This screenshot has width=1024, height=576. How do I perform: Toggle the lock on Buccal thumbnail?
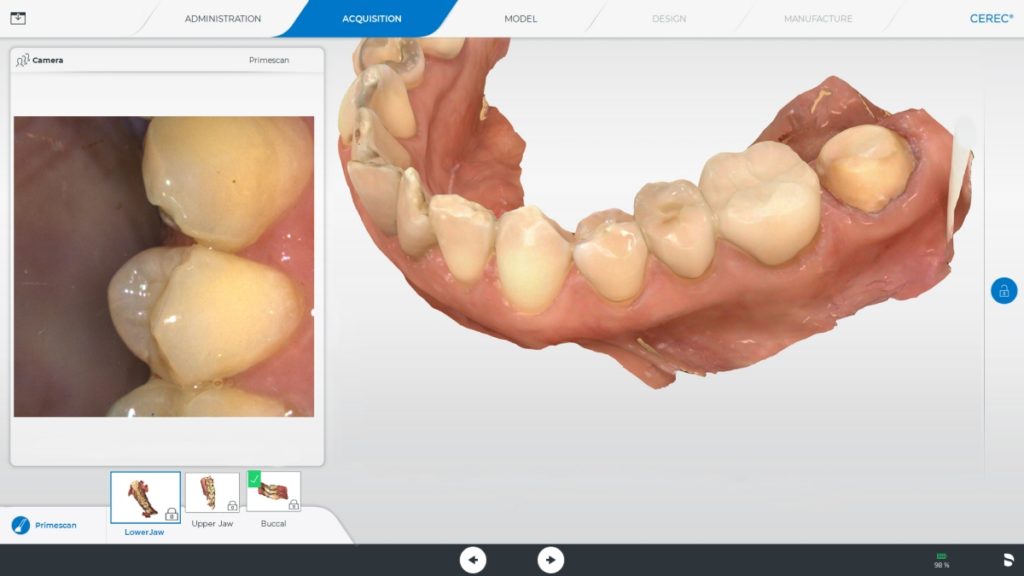tap(293, 504)
